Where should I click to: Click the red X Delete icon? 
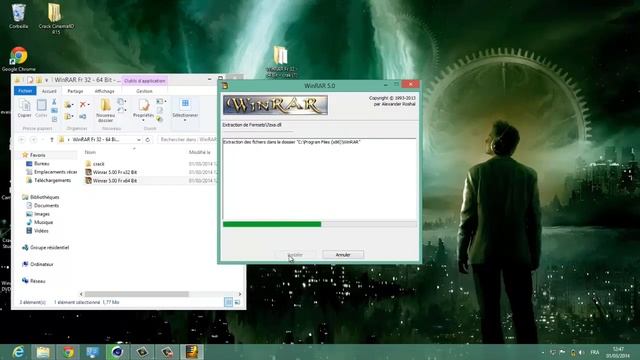click(x=83, y=105)
